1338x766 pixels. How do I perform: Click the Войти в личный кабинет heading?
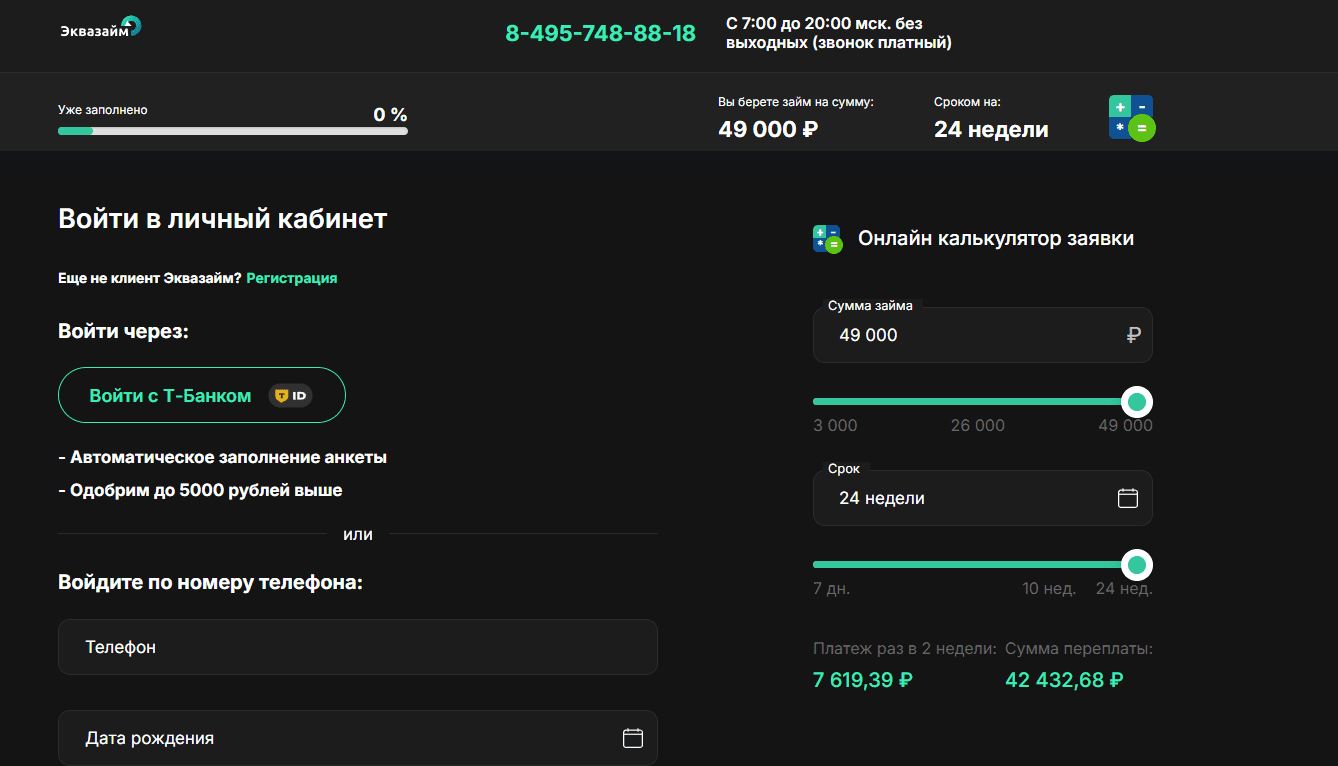(223, 219)
